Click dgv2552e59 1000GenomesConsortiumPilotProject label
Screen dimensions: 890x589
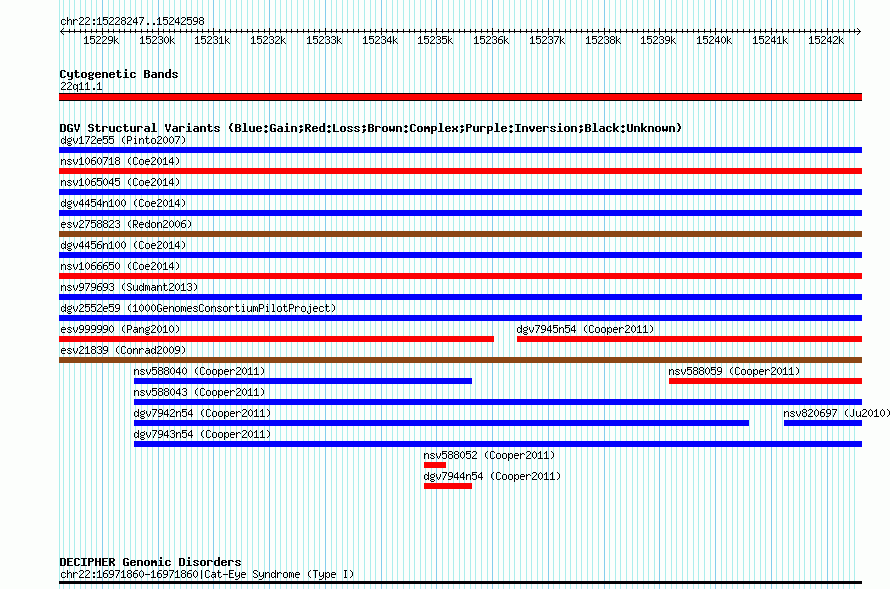click(198, 308)
